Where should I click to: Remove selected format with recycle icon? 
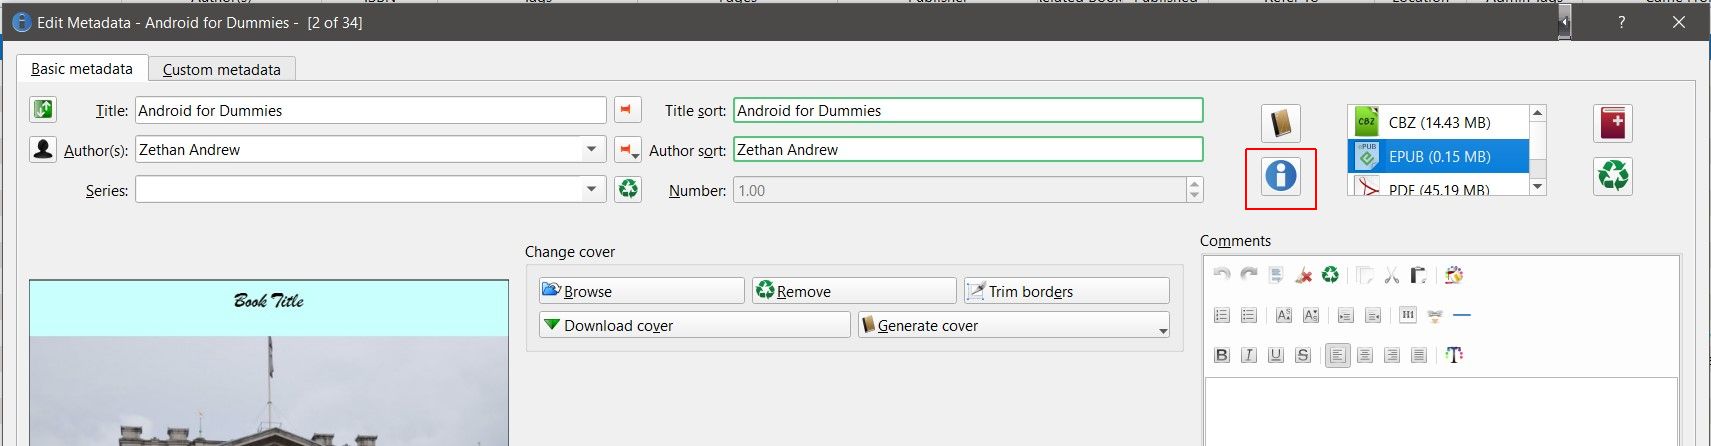coord(1612,176)
